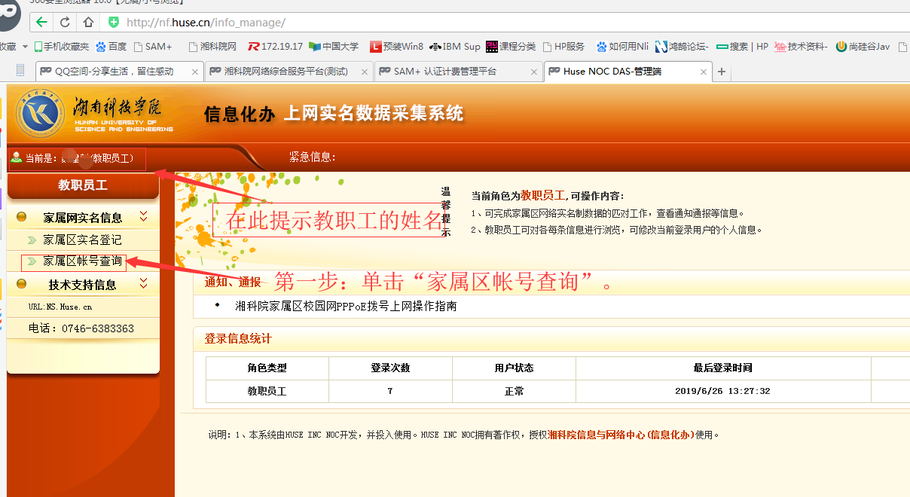This screenshot has width=910, height=497.
Task: Open the IBM Sup bookmark
Action: click(x=455, y=46)
